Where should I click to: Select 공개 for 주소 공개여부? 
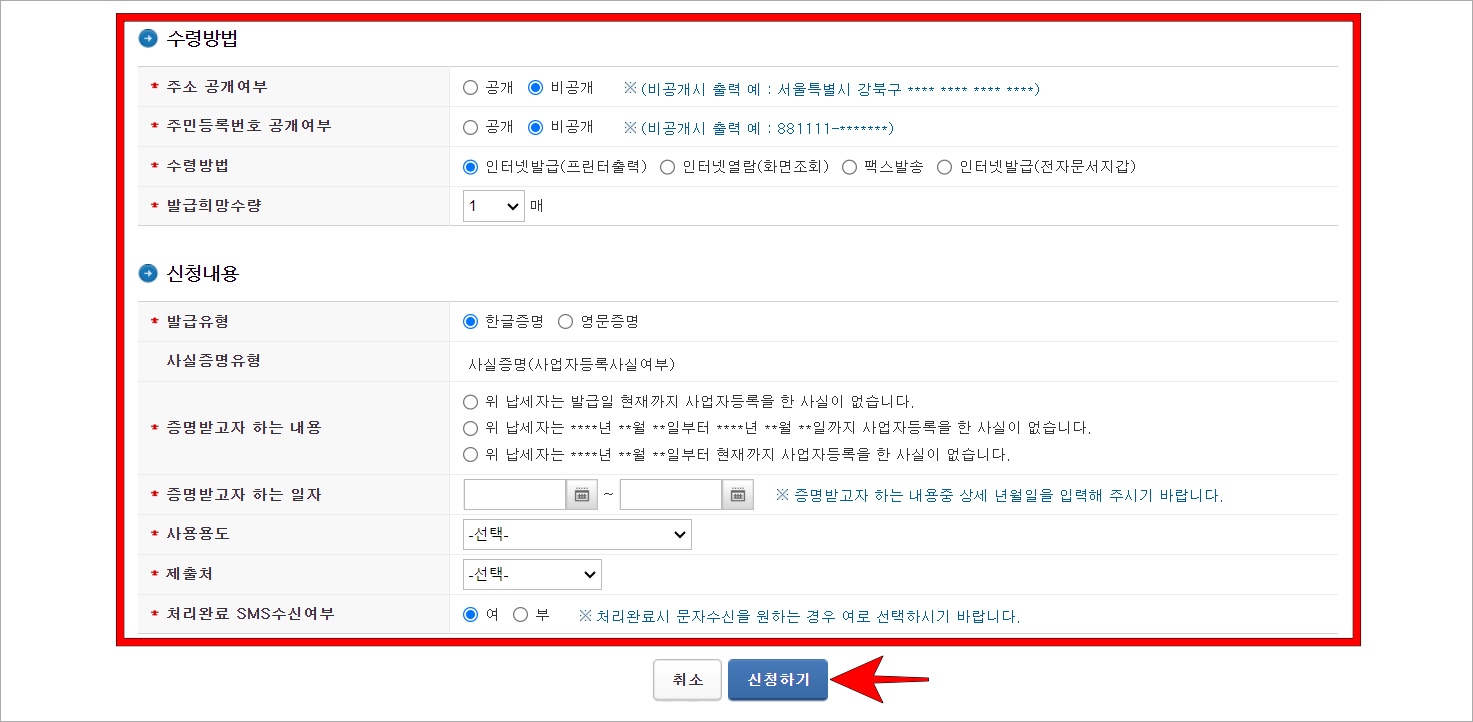pos(471,88)
